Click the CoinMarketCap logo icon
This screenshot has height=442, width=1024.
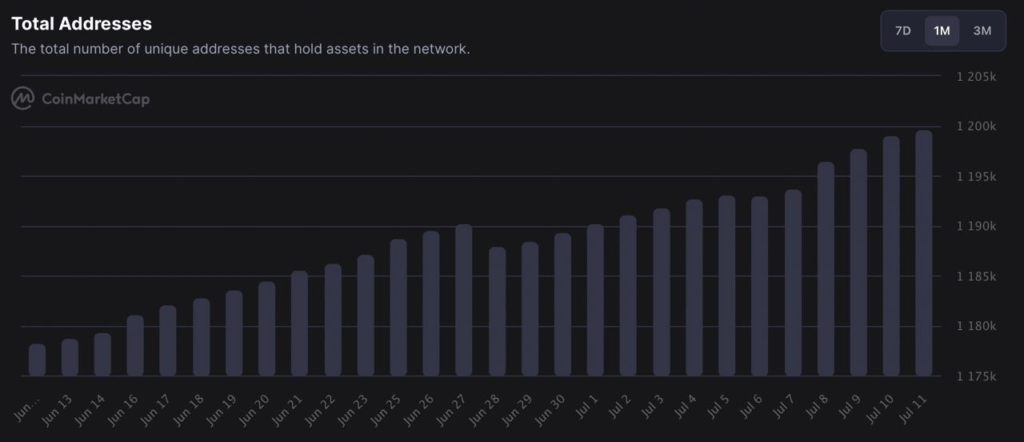[23, 99]
